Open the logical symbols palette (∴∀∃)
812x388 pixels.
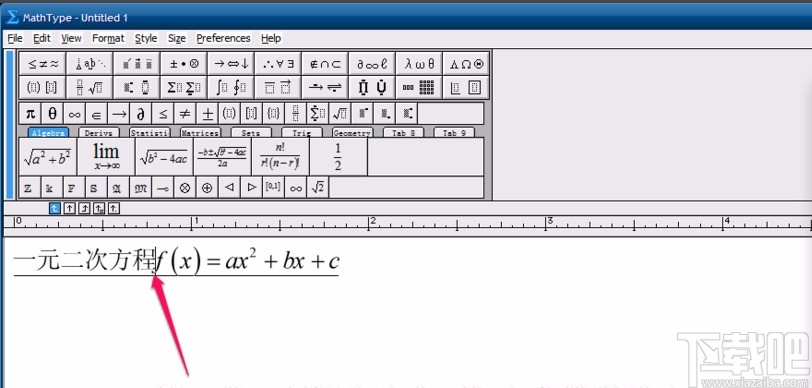[278, 64]
